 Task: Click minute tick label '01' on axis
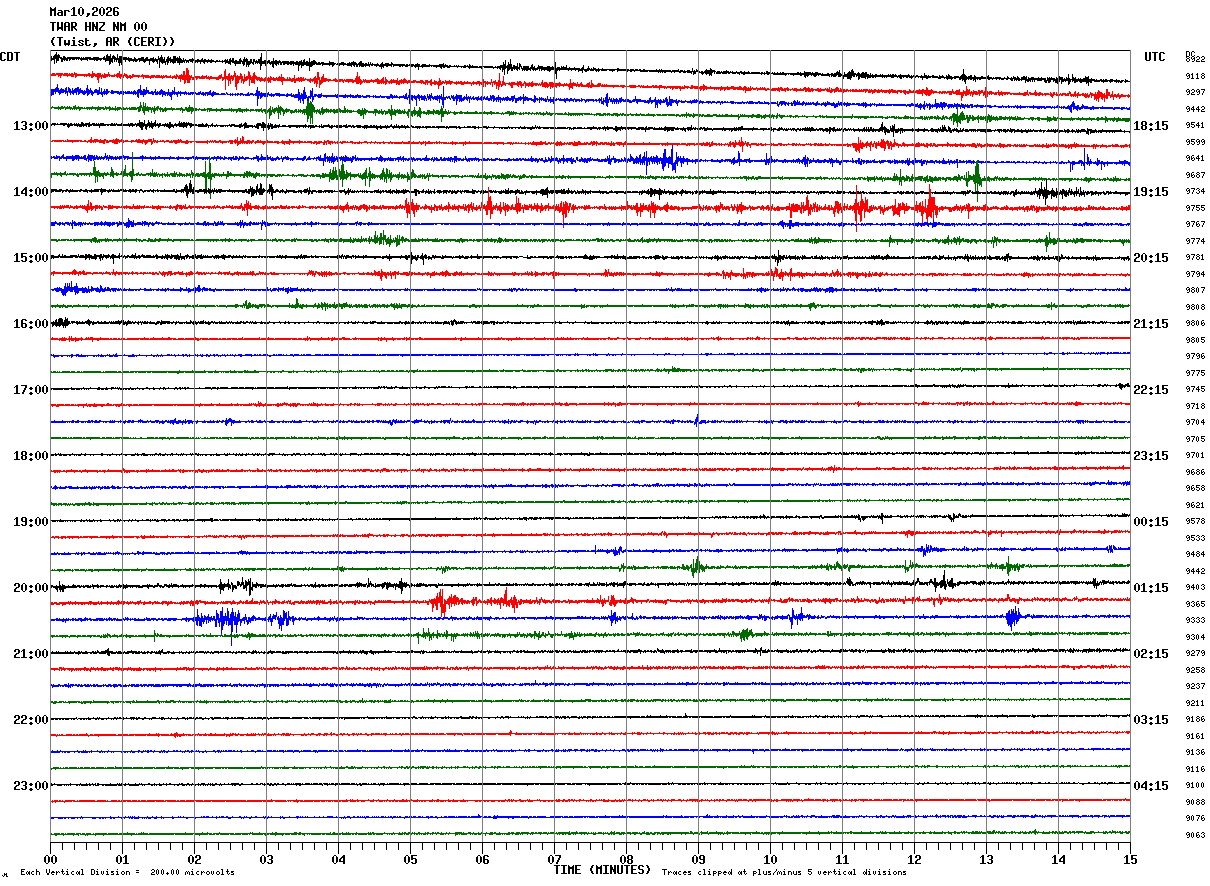coord(122,859)
